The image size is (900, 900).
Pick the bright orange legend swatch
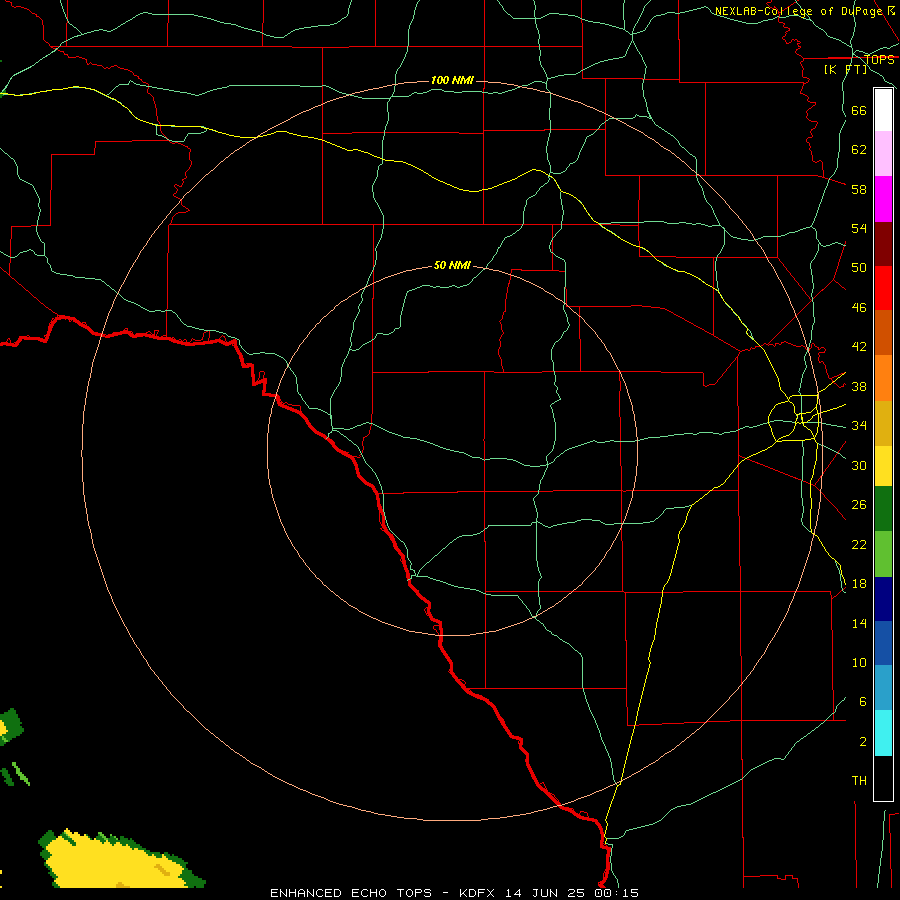pos(883,378)
